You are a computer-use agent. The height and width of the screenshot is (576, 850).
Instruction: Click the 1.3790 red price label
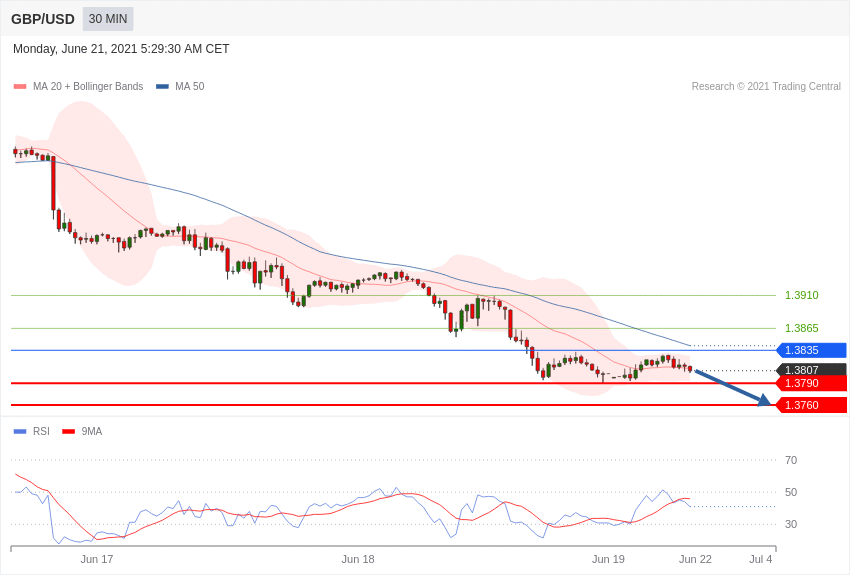click(x=811, y=383)
